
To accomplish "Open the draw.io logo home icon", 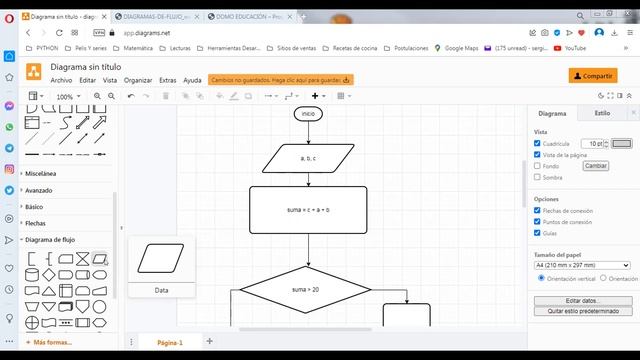I will pyautogui.click(x=33, y=71).
